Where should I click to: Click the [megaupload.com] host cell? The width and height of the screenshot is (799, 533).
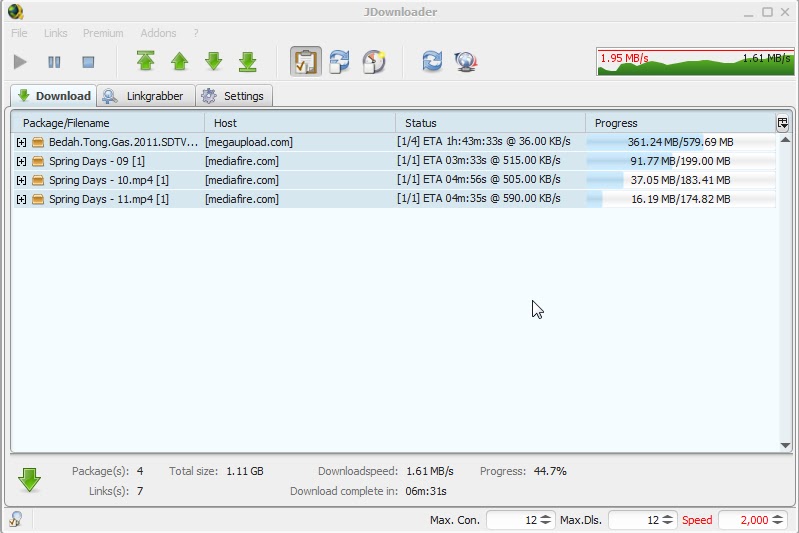point(249,142)
